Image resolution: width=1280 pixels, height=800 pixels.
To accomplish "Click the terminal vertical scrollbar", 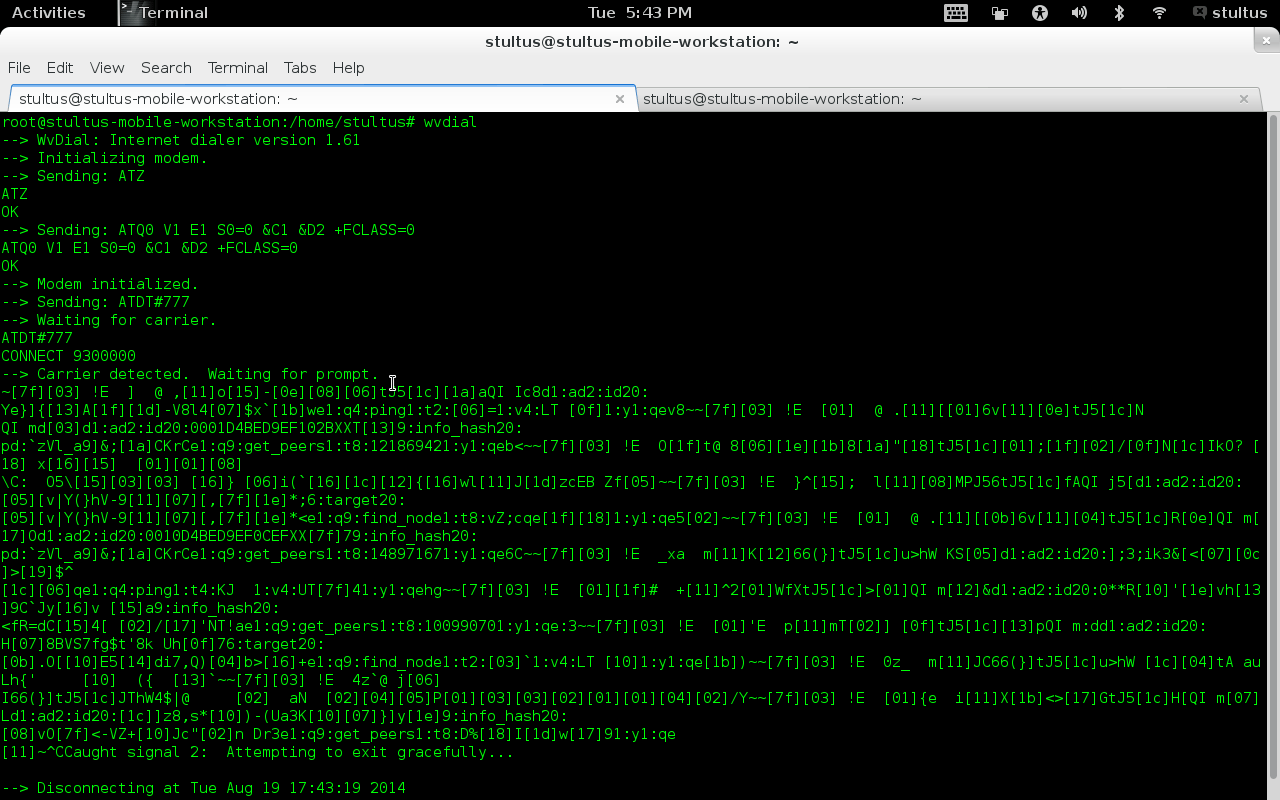I will click(1273, 447).
